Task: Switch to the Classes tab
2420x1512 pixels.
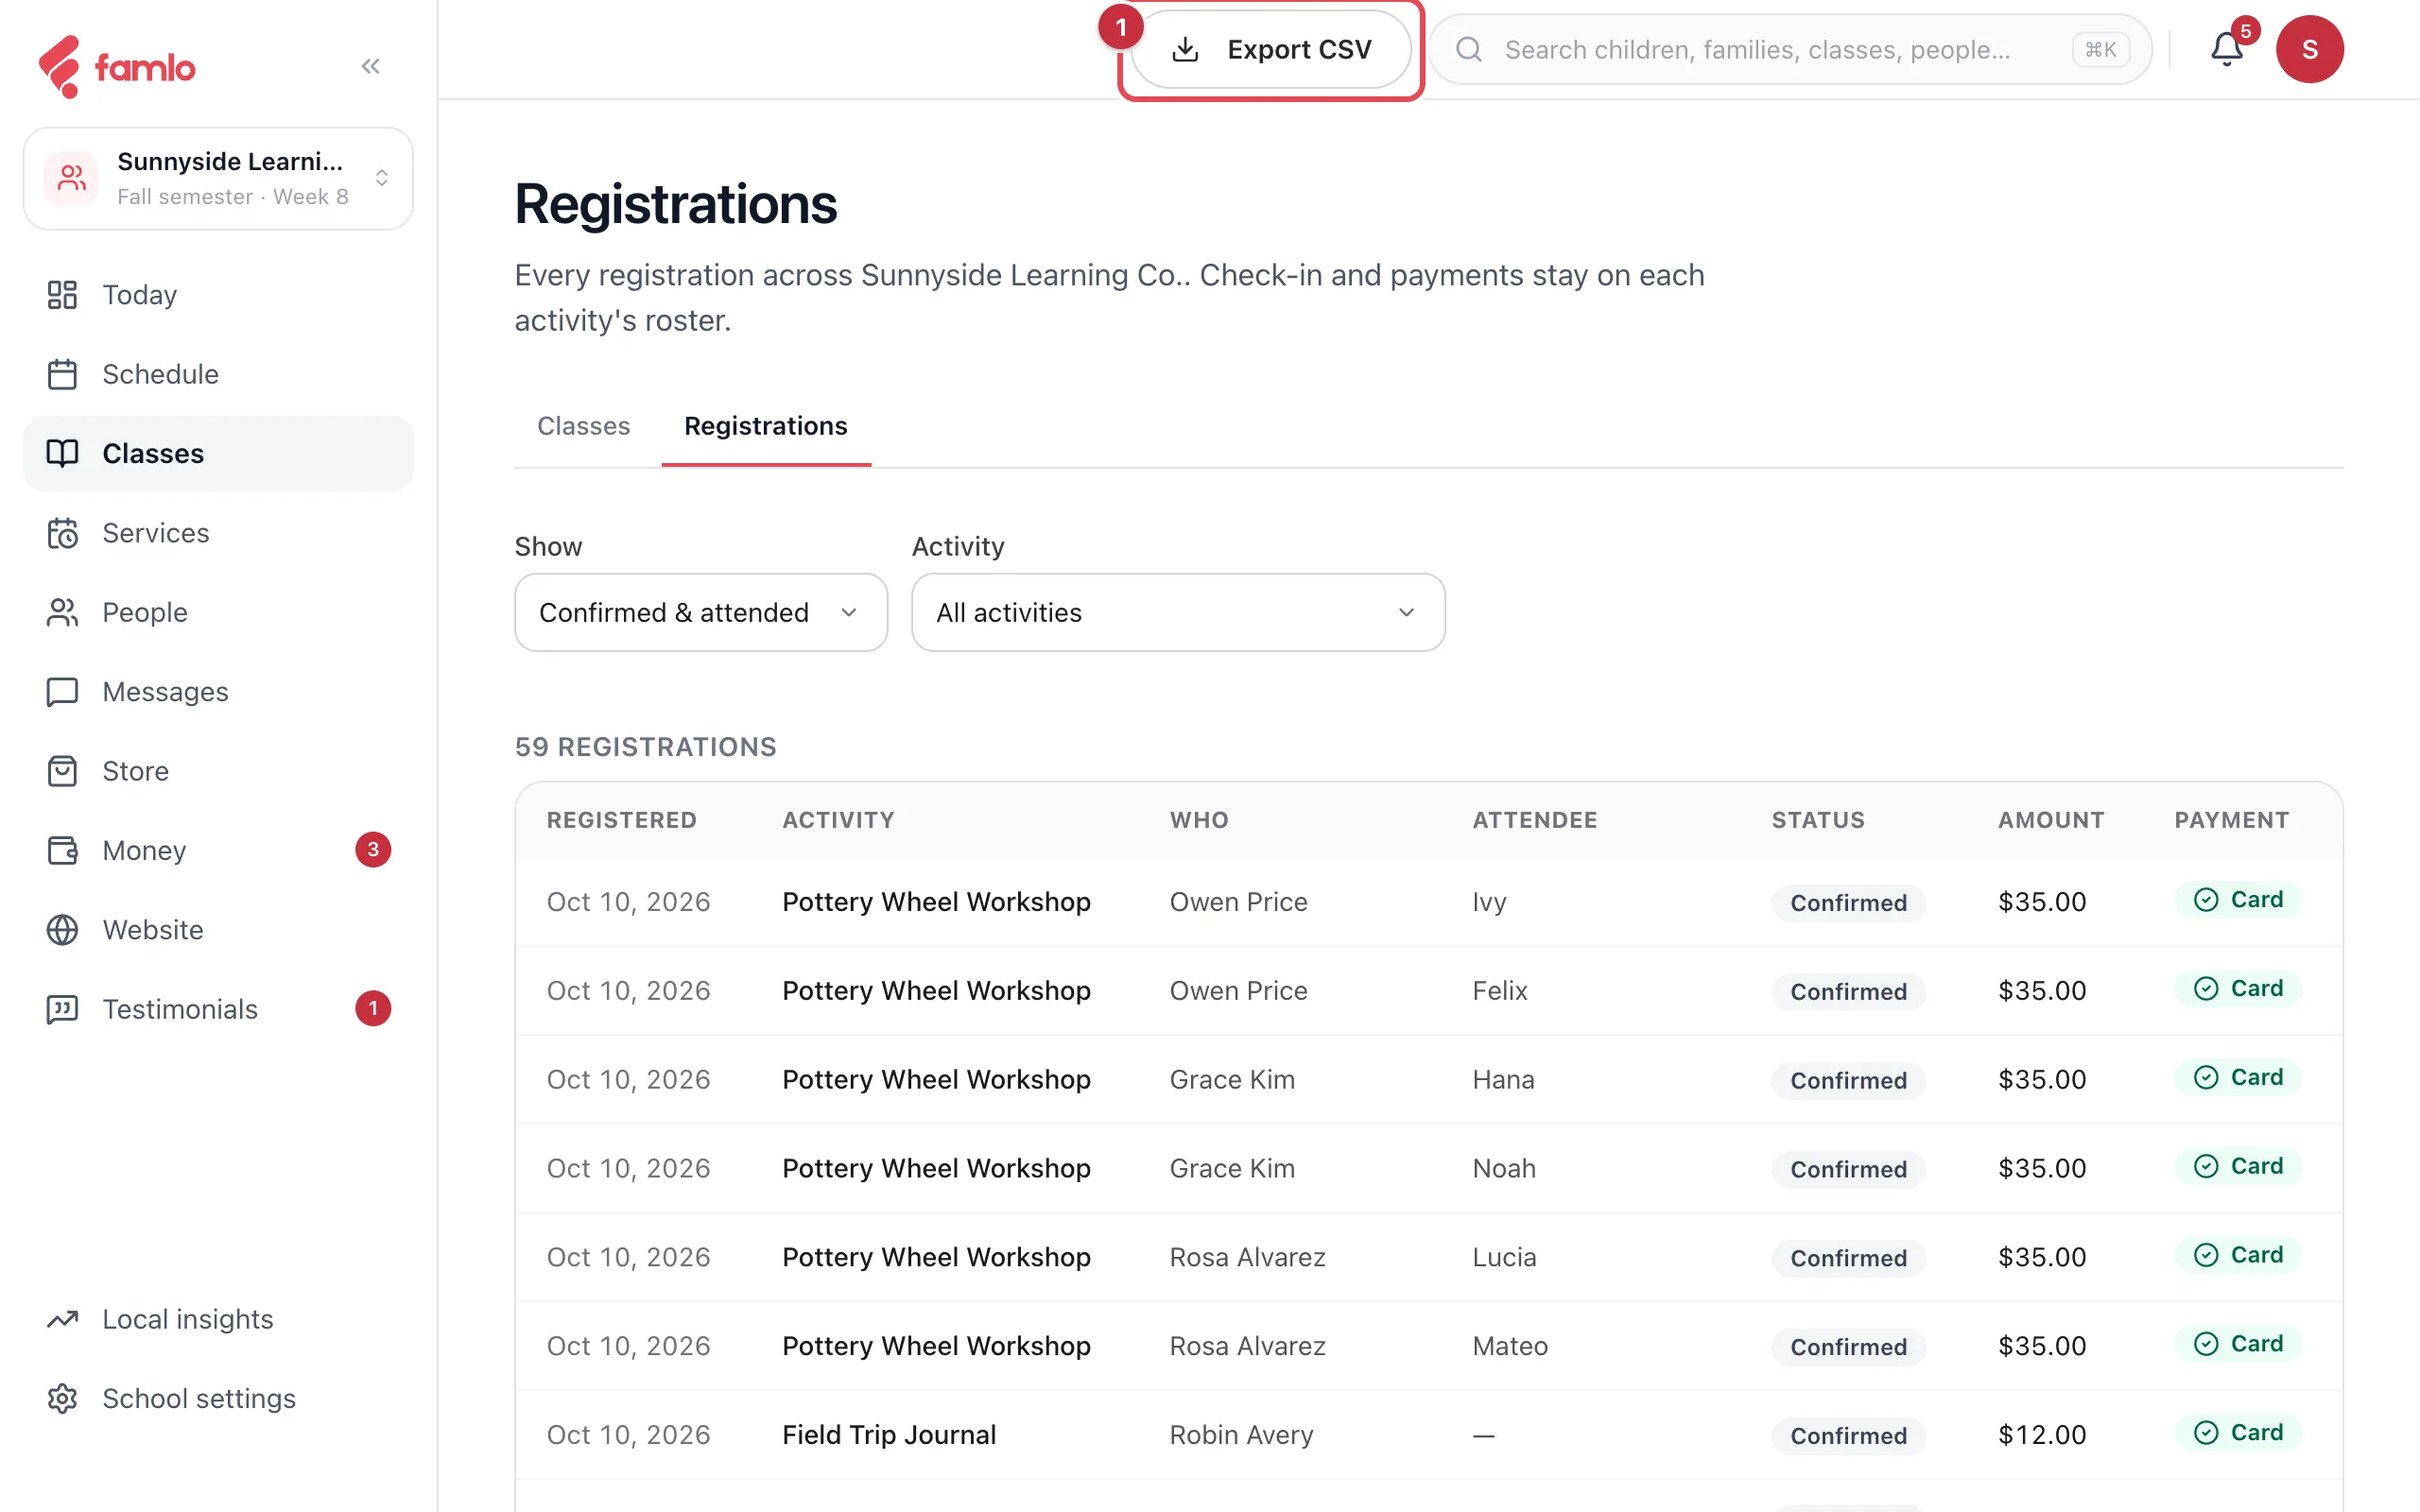Action: [584, 426]
